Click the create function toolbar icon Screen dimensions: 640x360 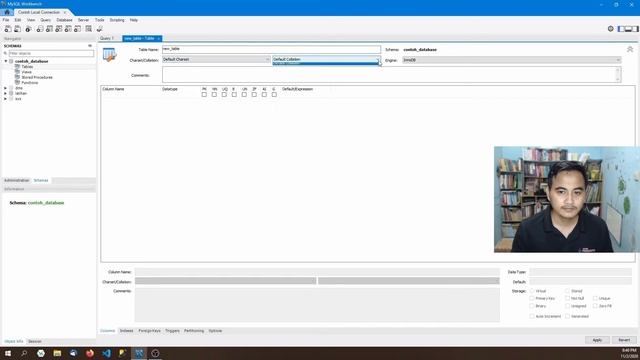point(78,29)
